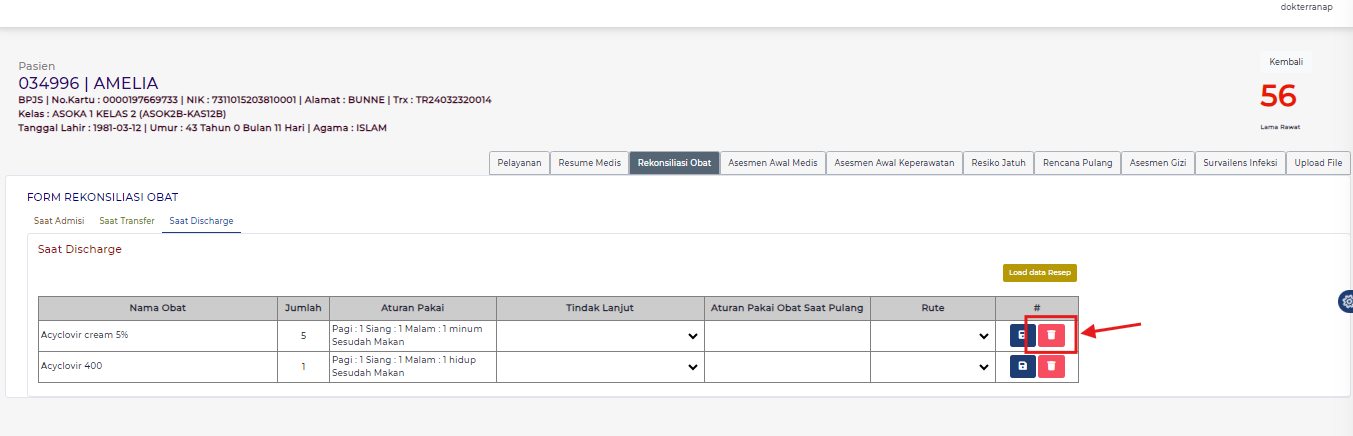Open Rute dropdown for Acyclovir 400
The height and width of the screenshot is (436, 1353).
click(933, 367)
